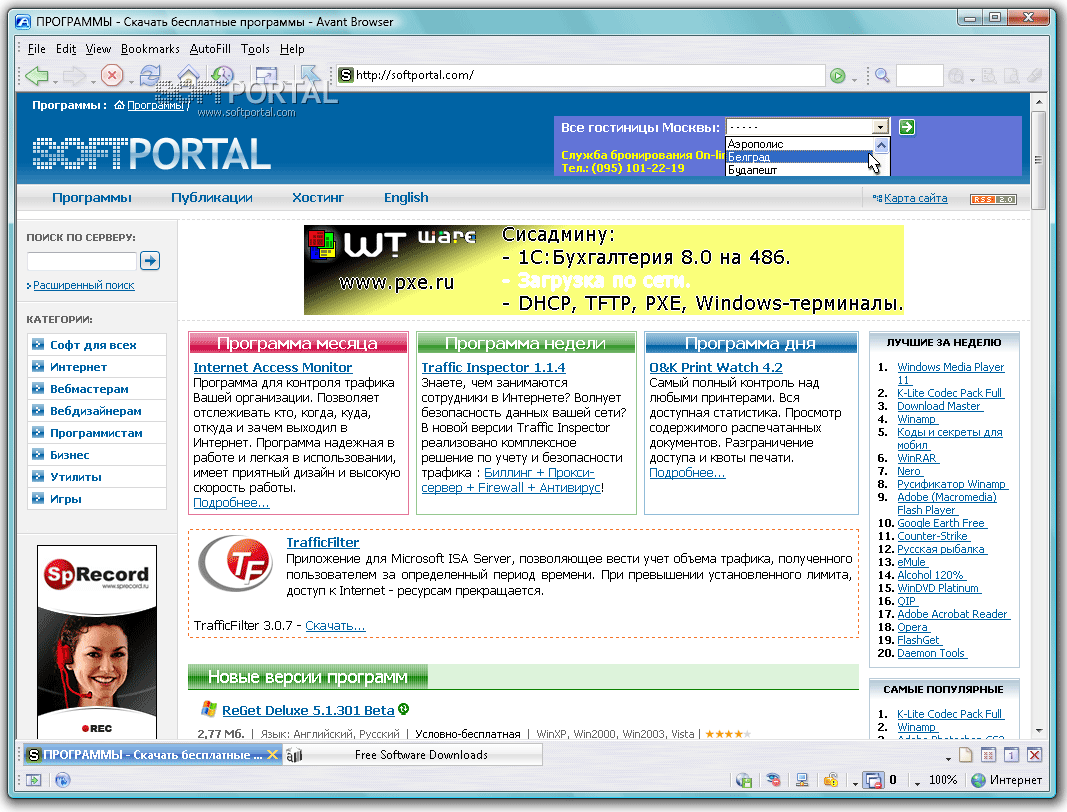Select Аэрополис in hotel list
The width and height of the screenshot is (1067, 812).
point(797,144)
